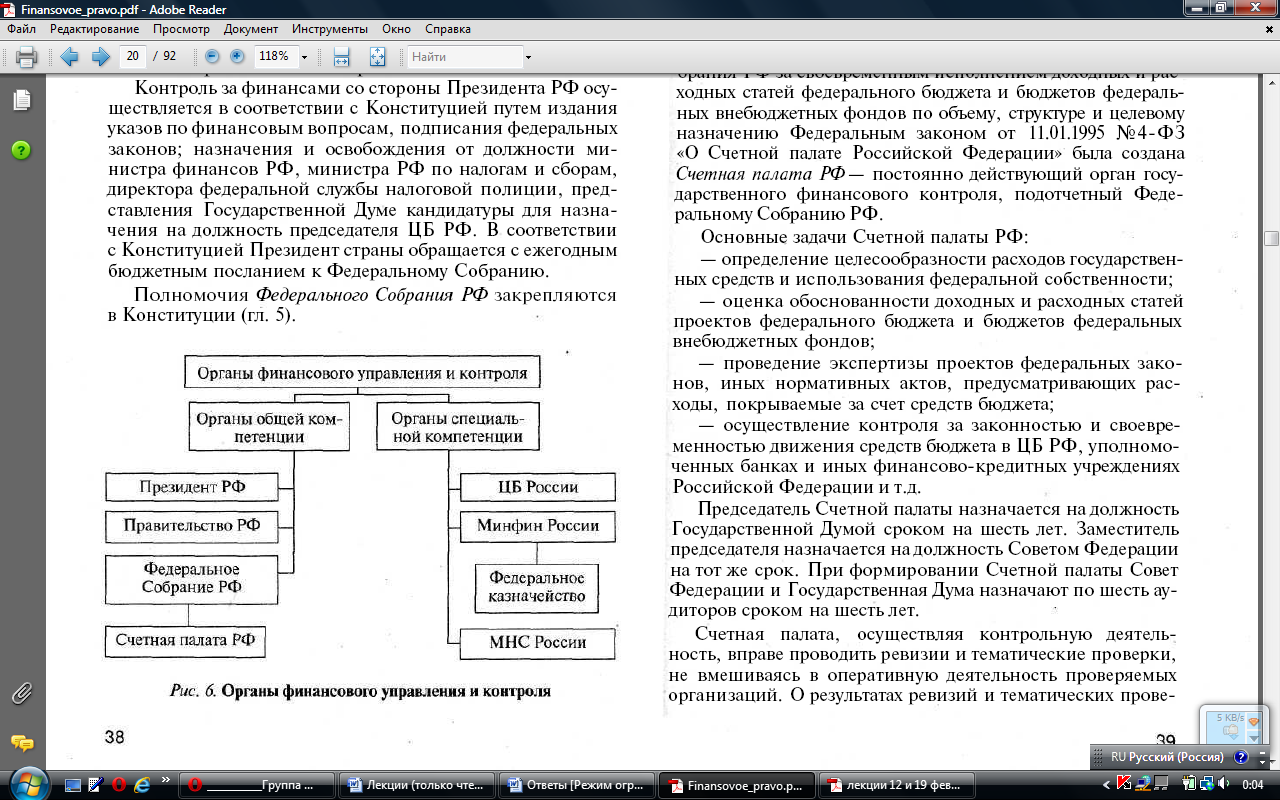Click the vertical scrollbar thumb
The width and height of the screenshot is (1280, 800).
tap(1271, 238)
